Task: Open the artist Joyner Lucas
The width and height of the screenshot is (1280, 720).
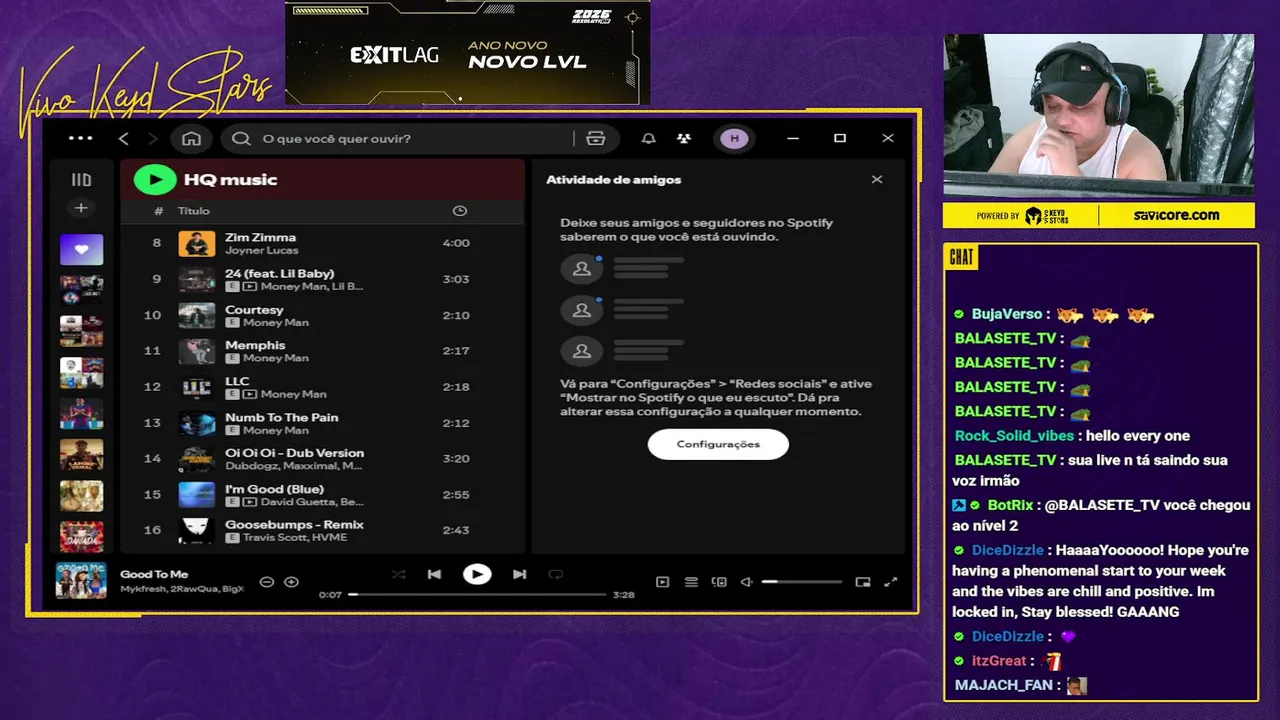Action: pos(262,250)
